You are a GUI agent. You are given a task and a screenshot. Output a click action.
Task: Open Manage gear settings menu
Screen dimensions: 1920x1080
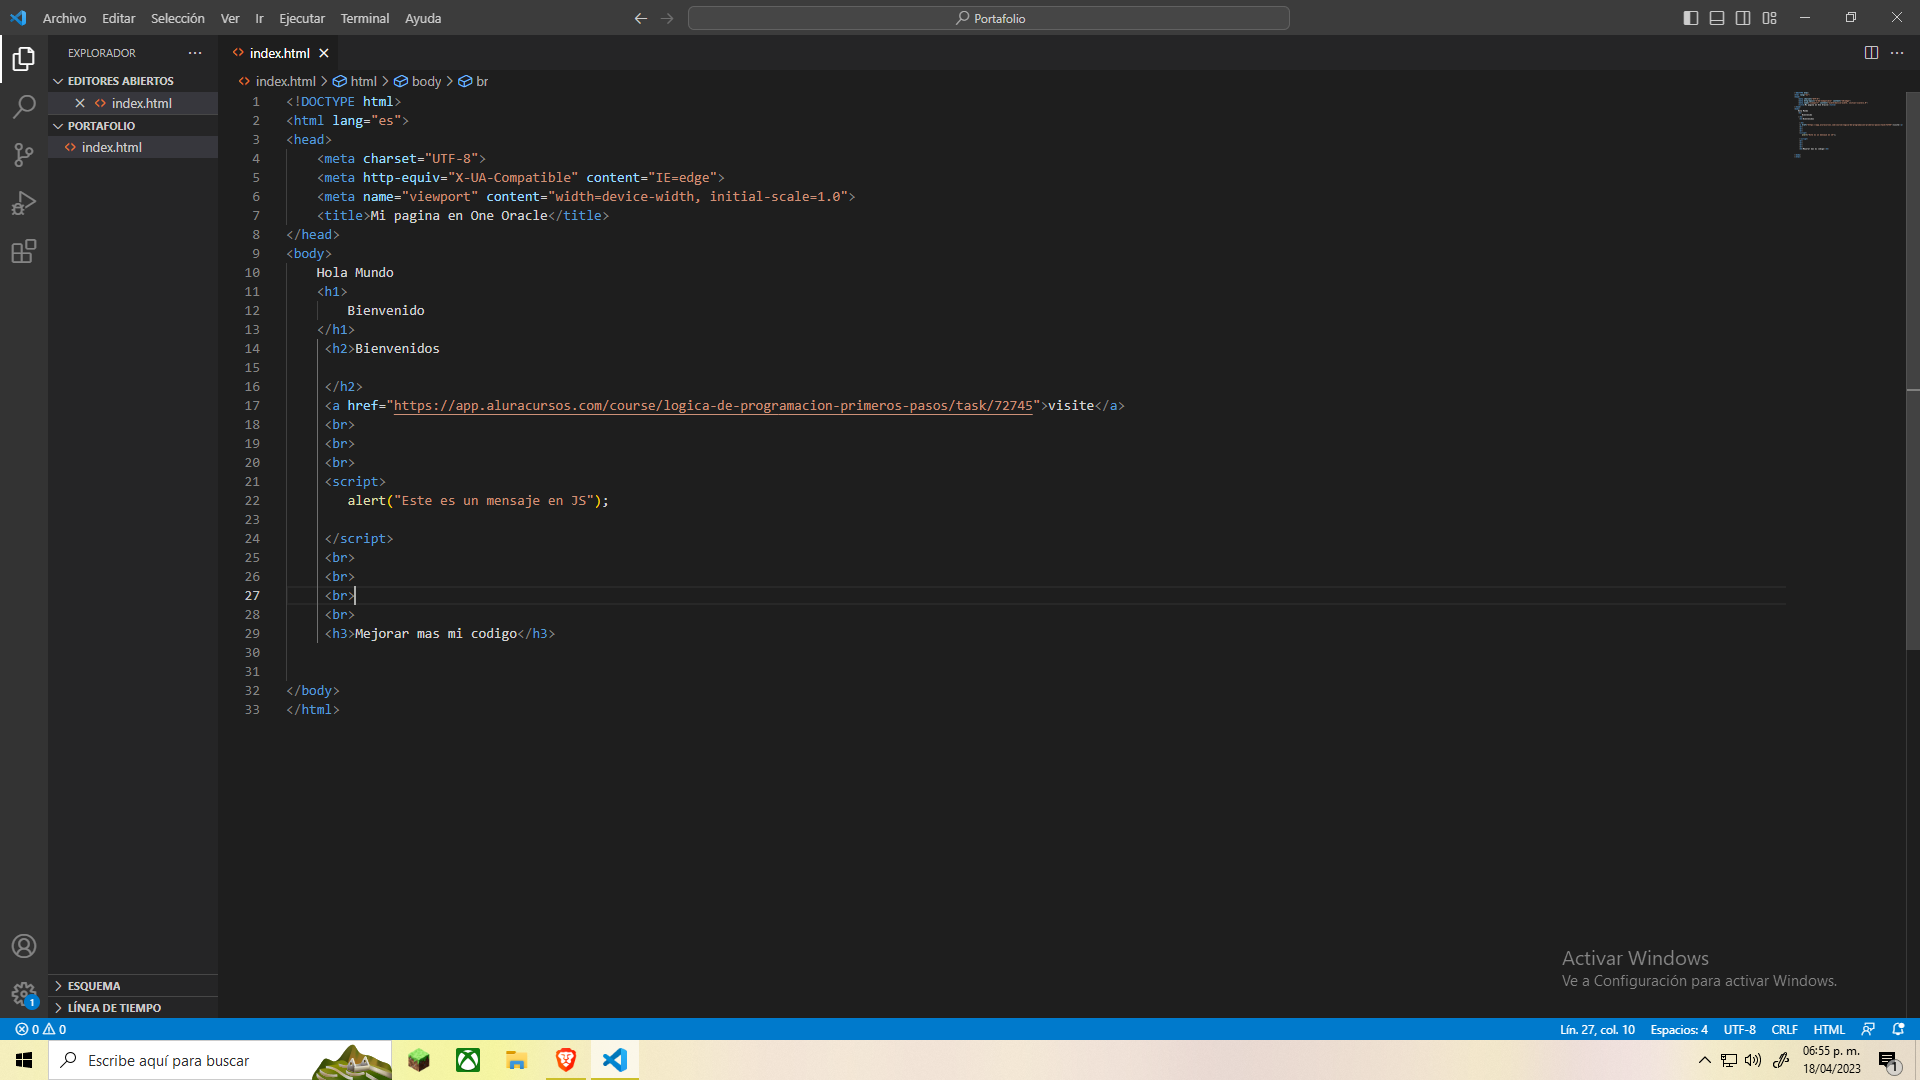pos(24,994)
